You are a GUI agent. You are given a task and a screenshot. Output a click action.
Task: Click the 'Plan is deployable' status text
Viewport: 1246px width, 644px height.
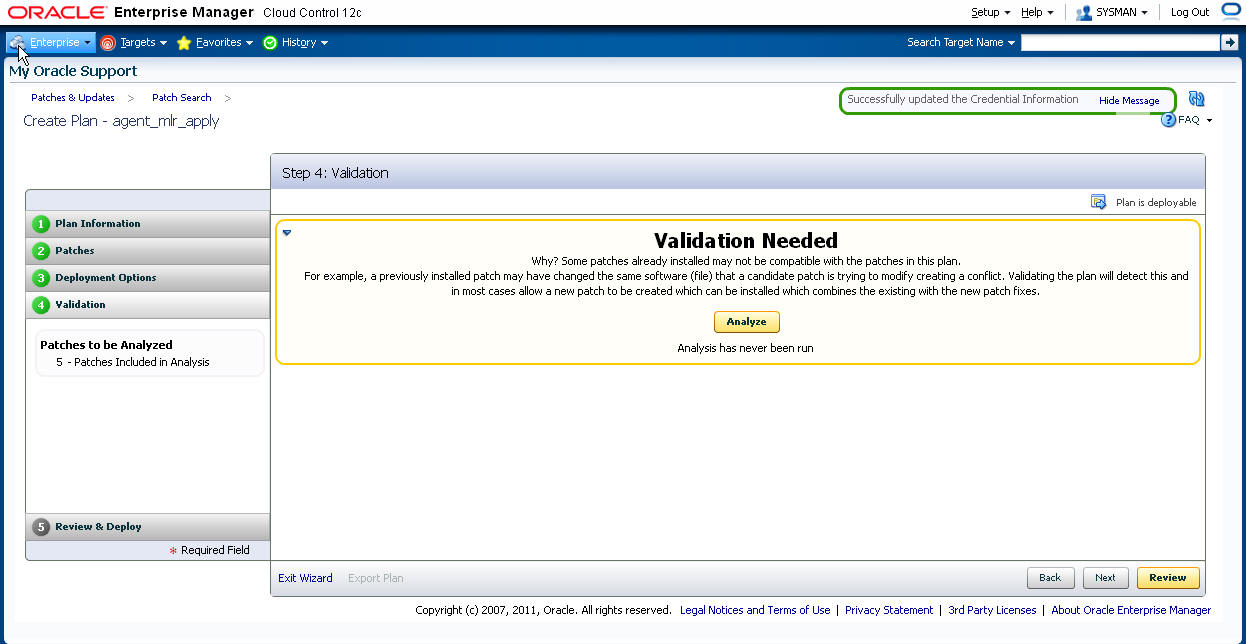click(x=1156, y=203)
